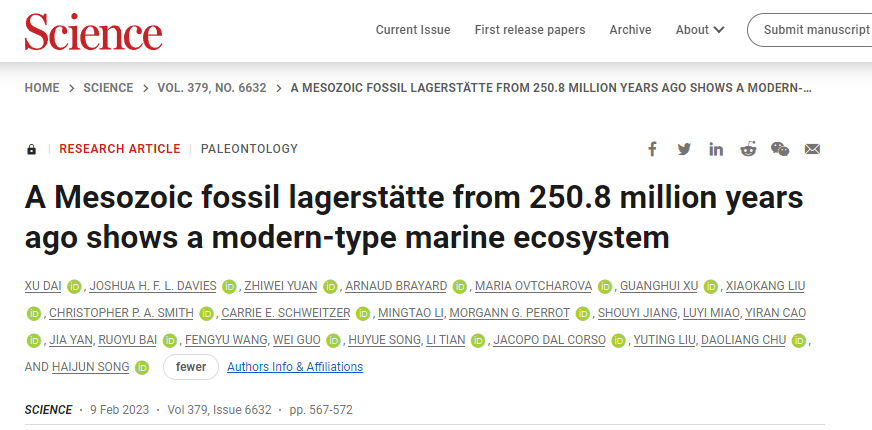
Task: Open Authors Info & Affiliations link
Action: [x=295, y=367]
